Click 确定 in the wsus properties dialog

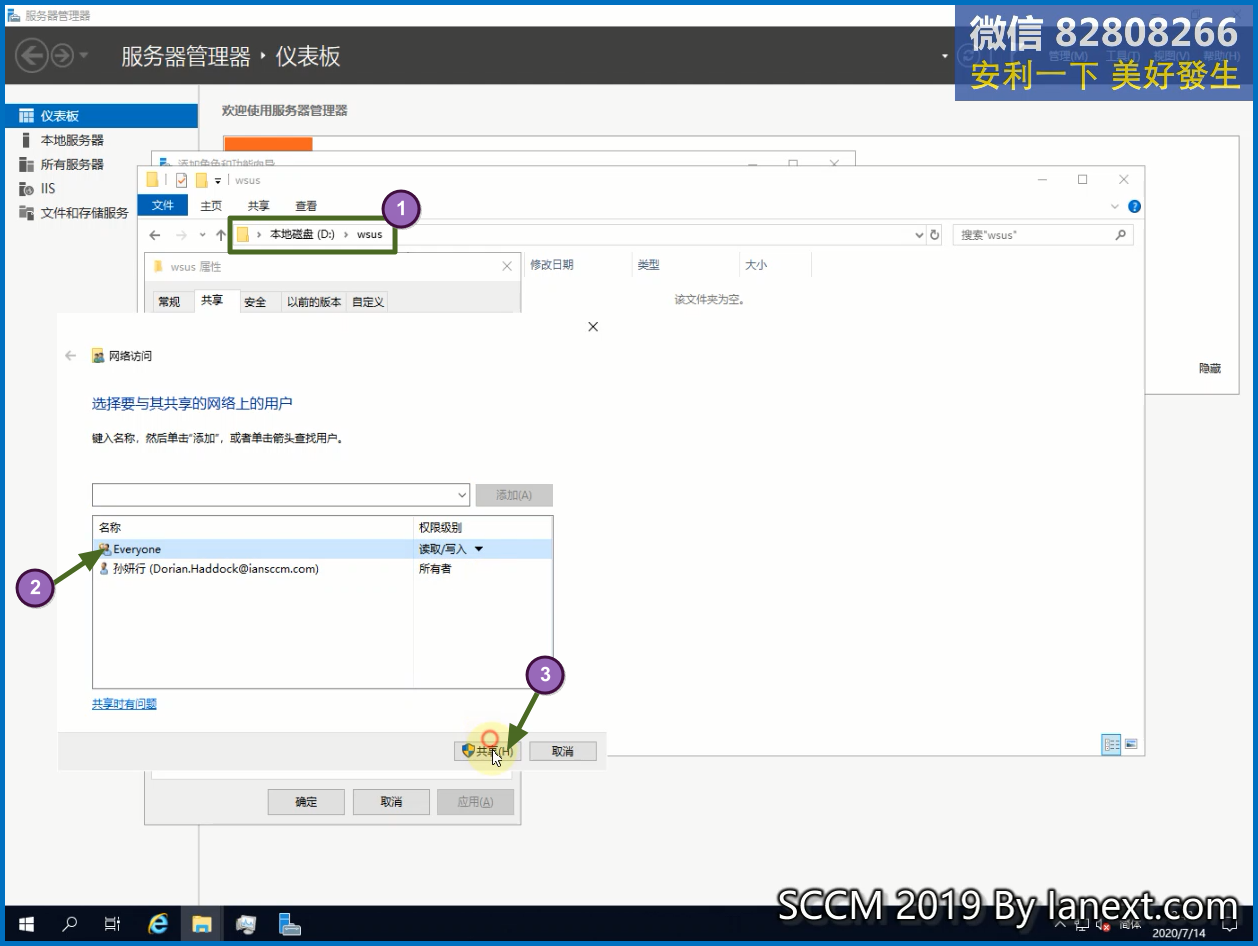pos(306,802)
